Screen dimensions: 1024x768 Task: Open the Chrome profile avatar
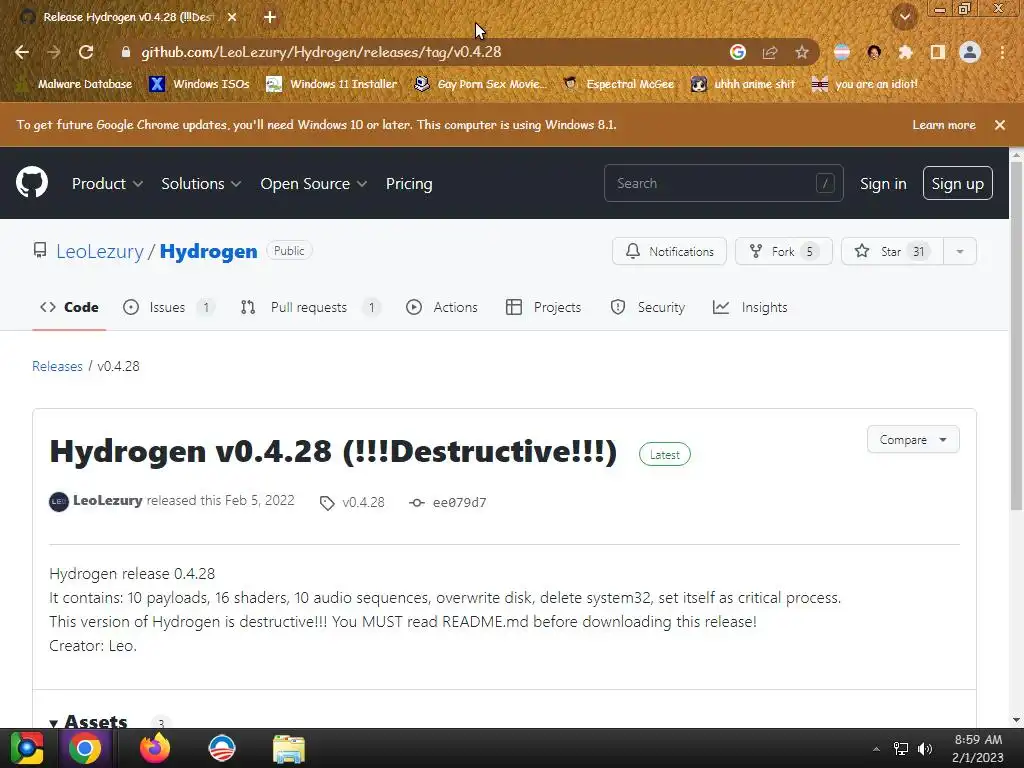(970, 52)
